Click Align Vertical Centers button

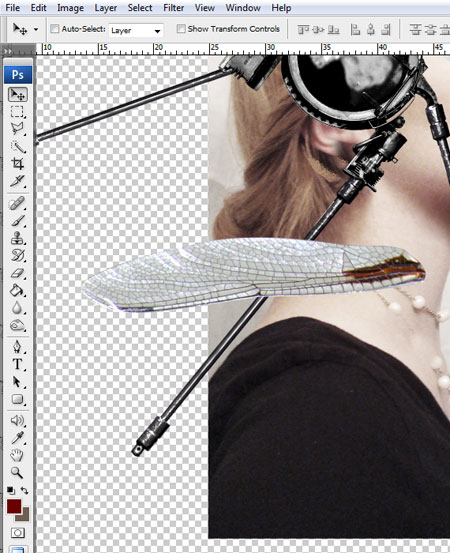[318, 30]
